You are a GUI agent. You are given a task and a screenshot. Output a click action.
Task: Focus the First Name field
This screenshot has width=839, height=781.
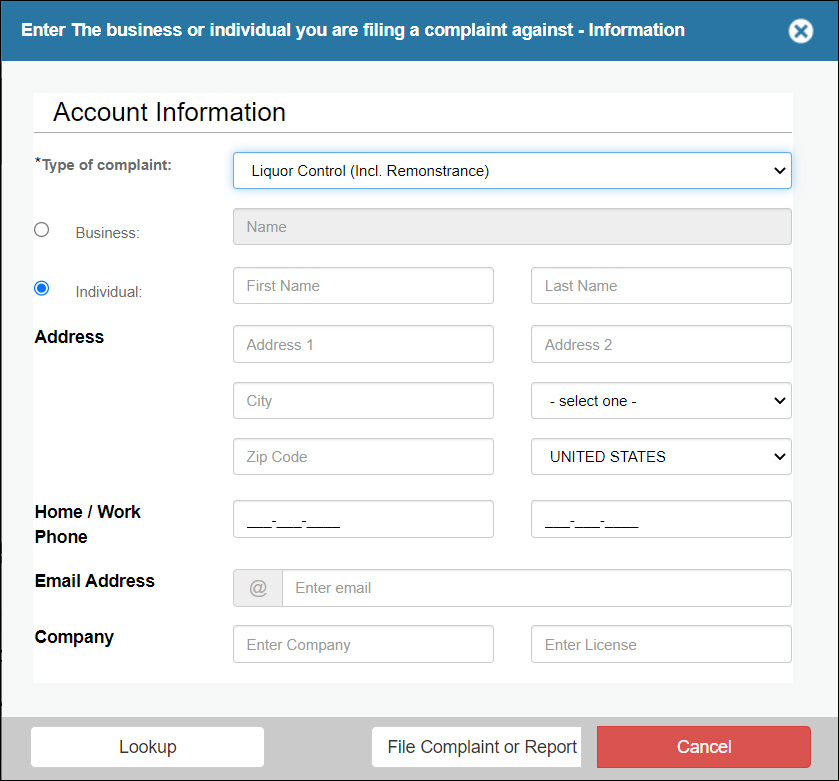[363, 286]
